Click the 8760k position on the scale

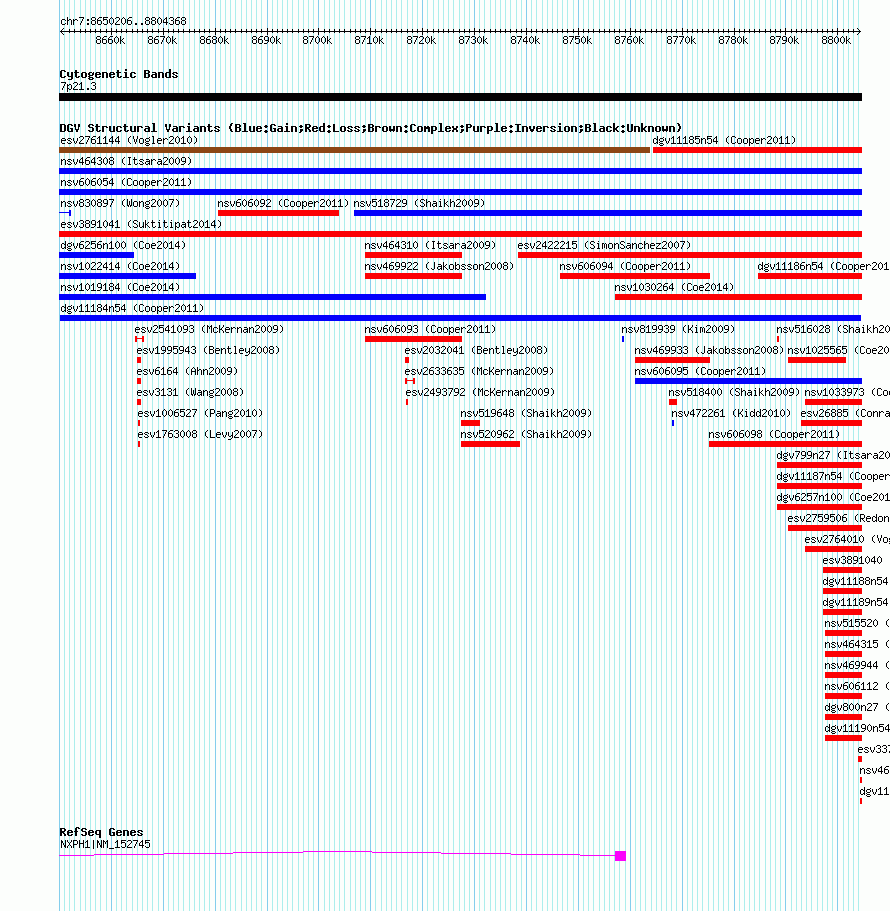[629, 40]
